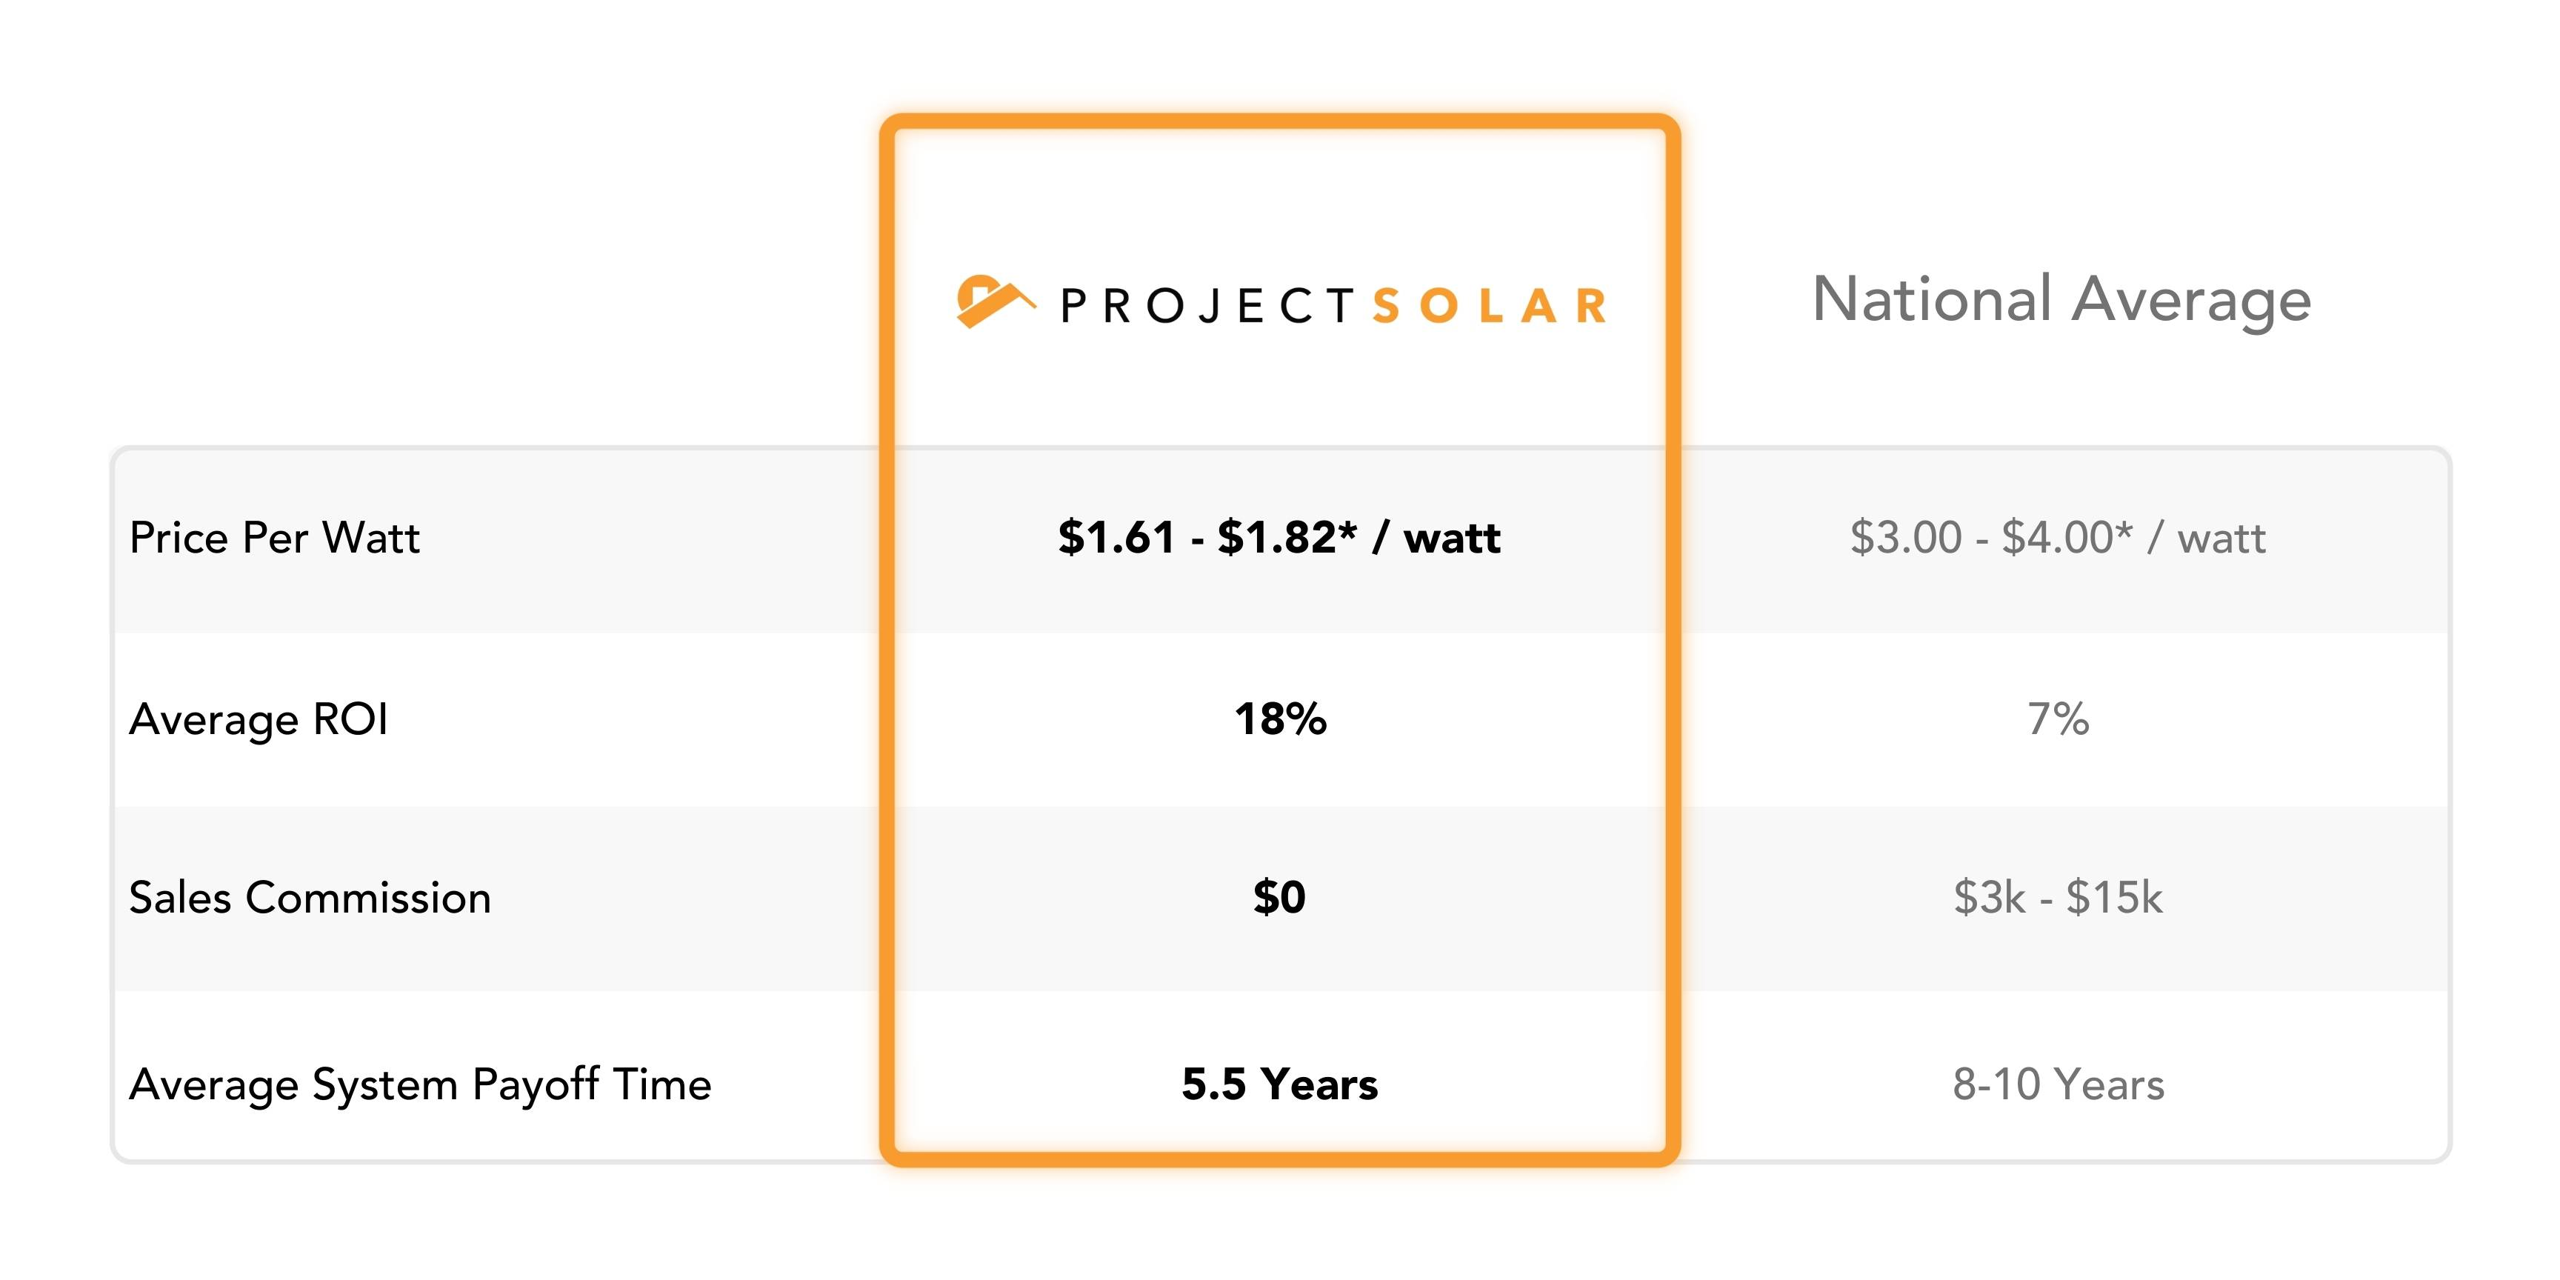Click the 8-10 Years payoff value

click(2058, 1084)
